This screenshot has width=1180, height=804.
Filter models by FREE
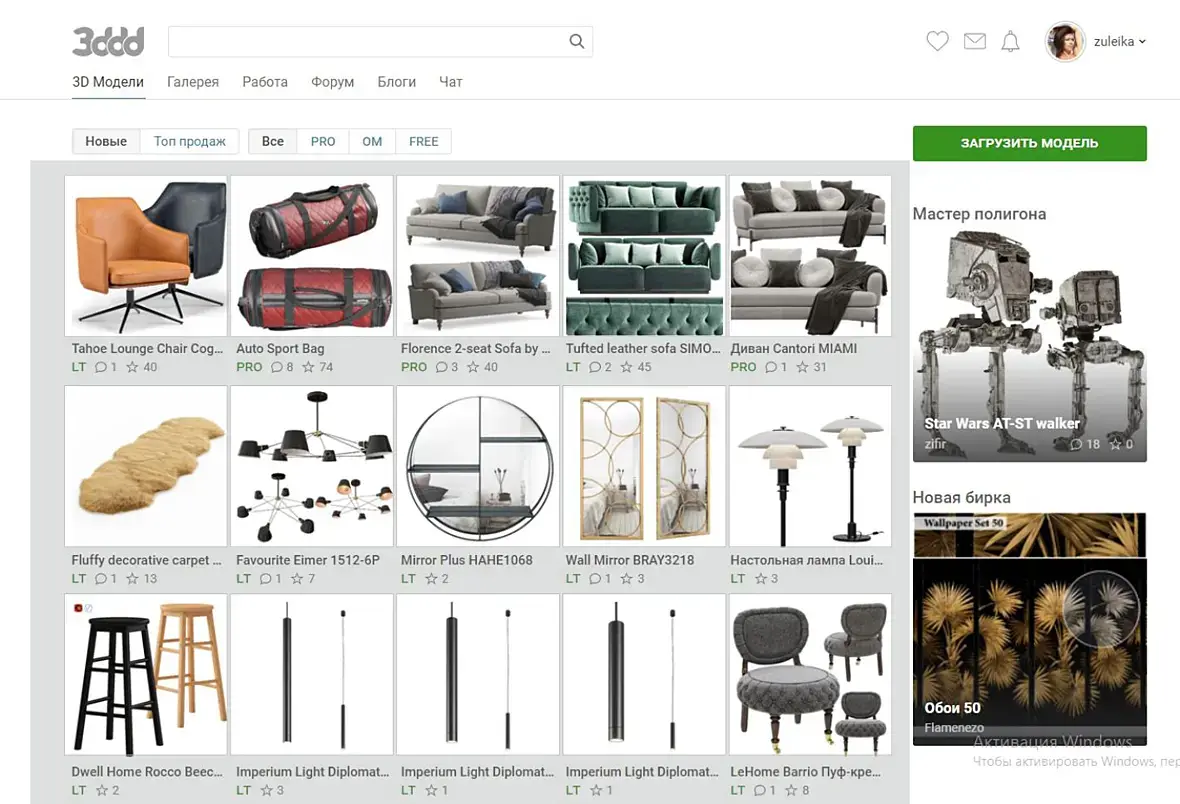tap(424, 142)
